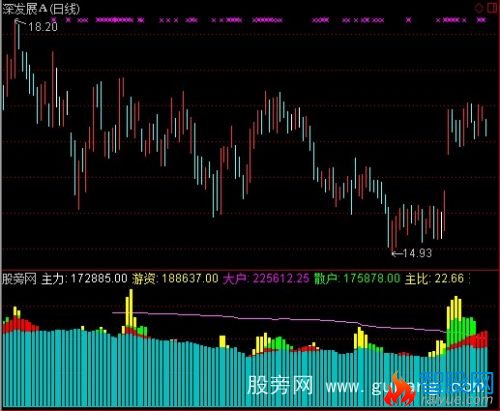The width and height of the screenshot is (500, 411).
Task: Click the 游资: 188637.00 indicator value
Action: point(175,279)
